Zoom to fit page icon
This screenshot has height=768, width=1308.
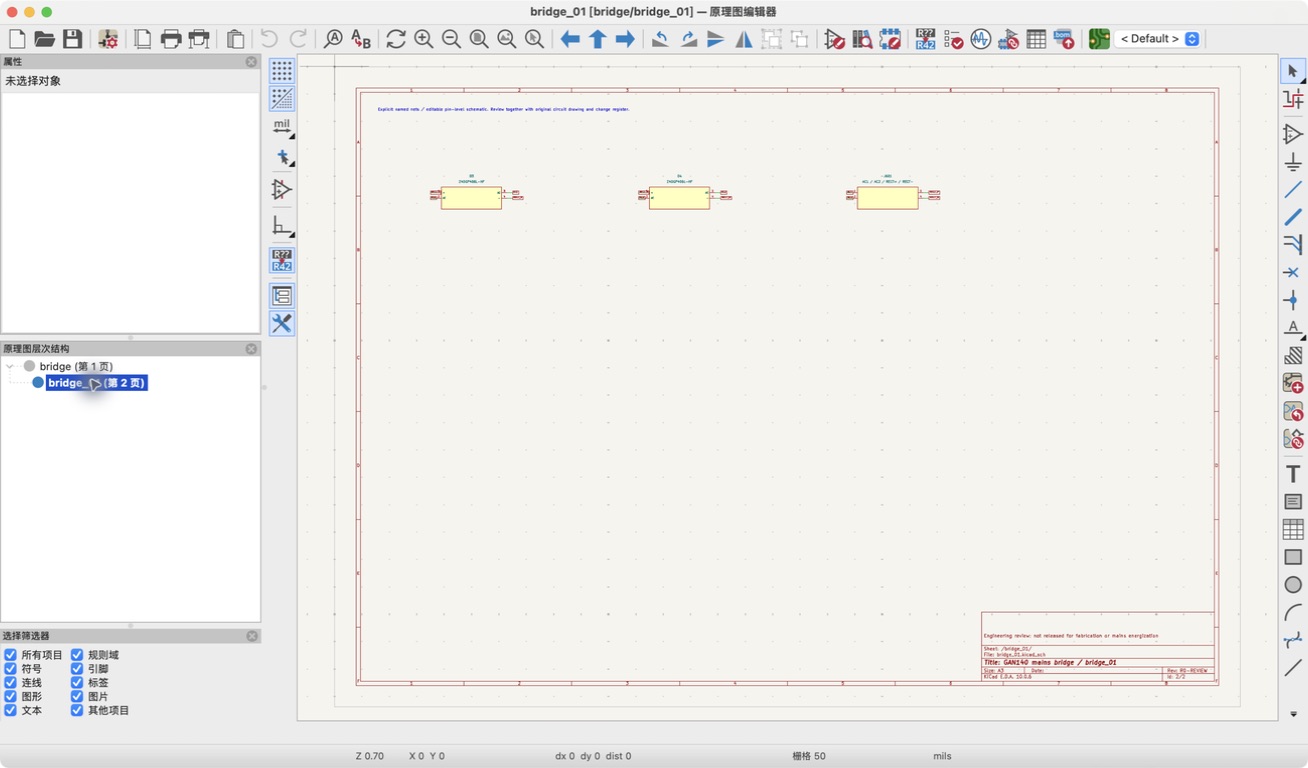pos(479,39)
